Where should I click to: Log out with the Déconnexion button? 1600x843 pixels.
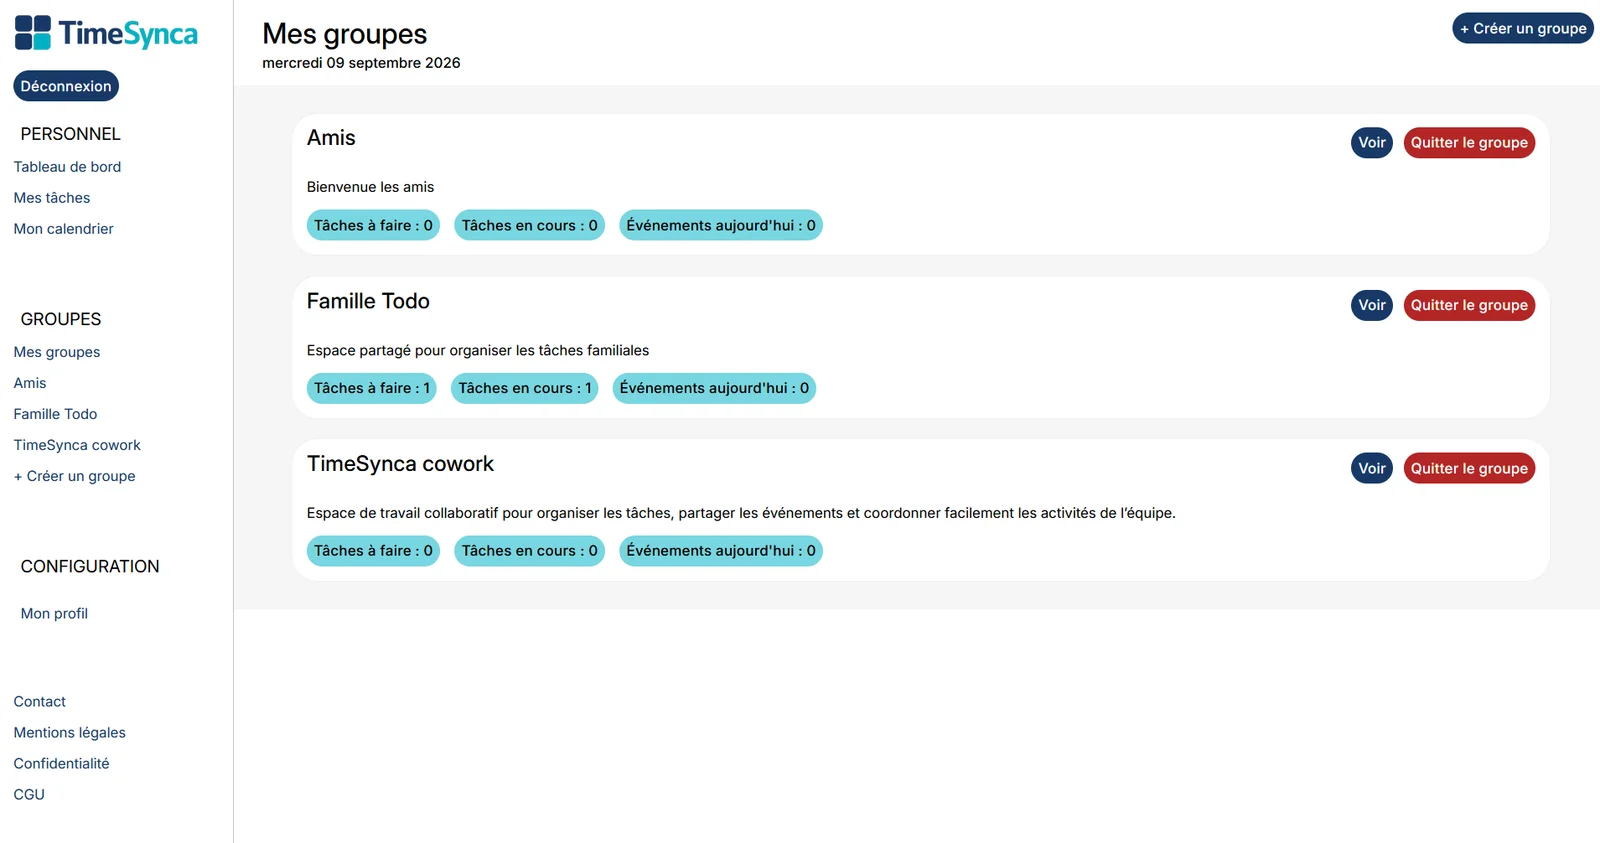pyautogui.click(x=66, y=86)
